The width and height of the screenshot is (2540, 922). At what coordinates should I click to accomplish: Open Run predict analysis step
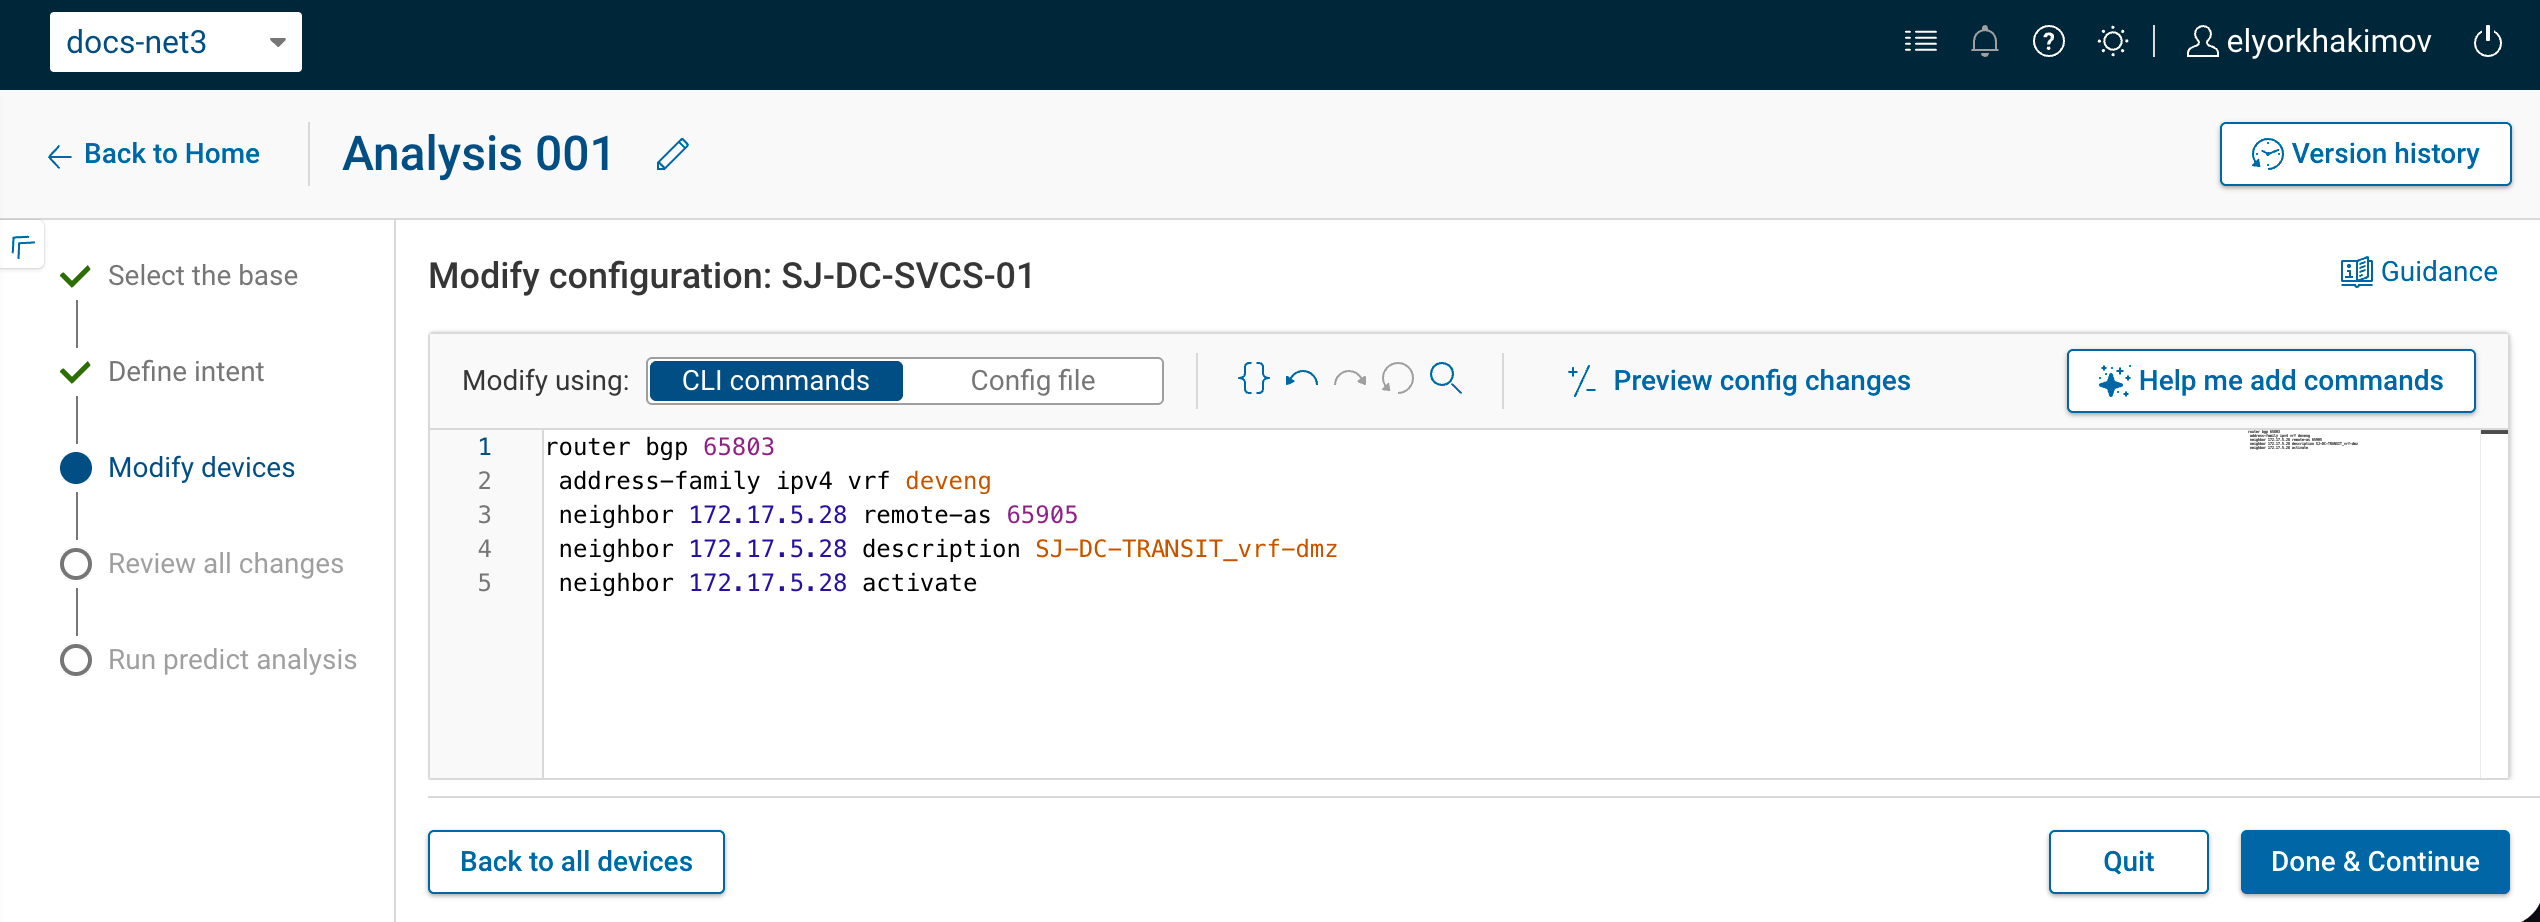[x=232, y=660]
